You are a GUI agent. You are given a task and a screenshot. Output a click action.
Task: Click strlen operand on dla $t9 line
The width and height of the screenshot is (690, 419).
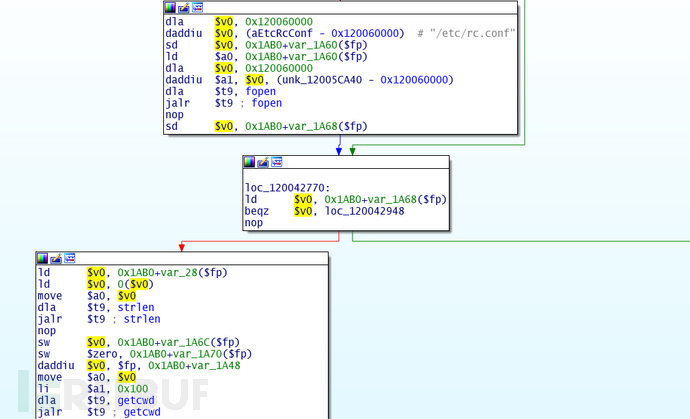coord(136,307)
